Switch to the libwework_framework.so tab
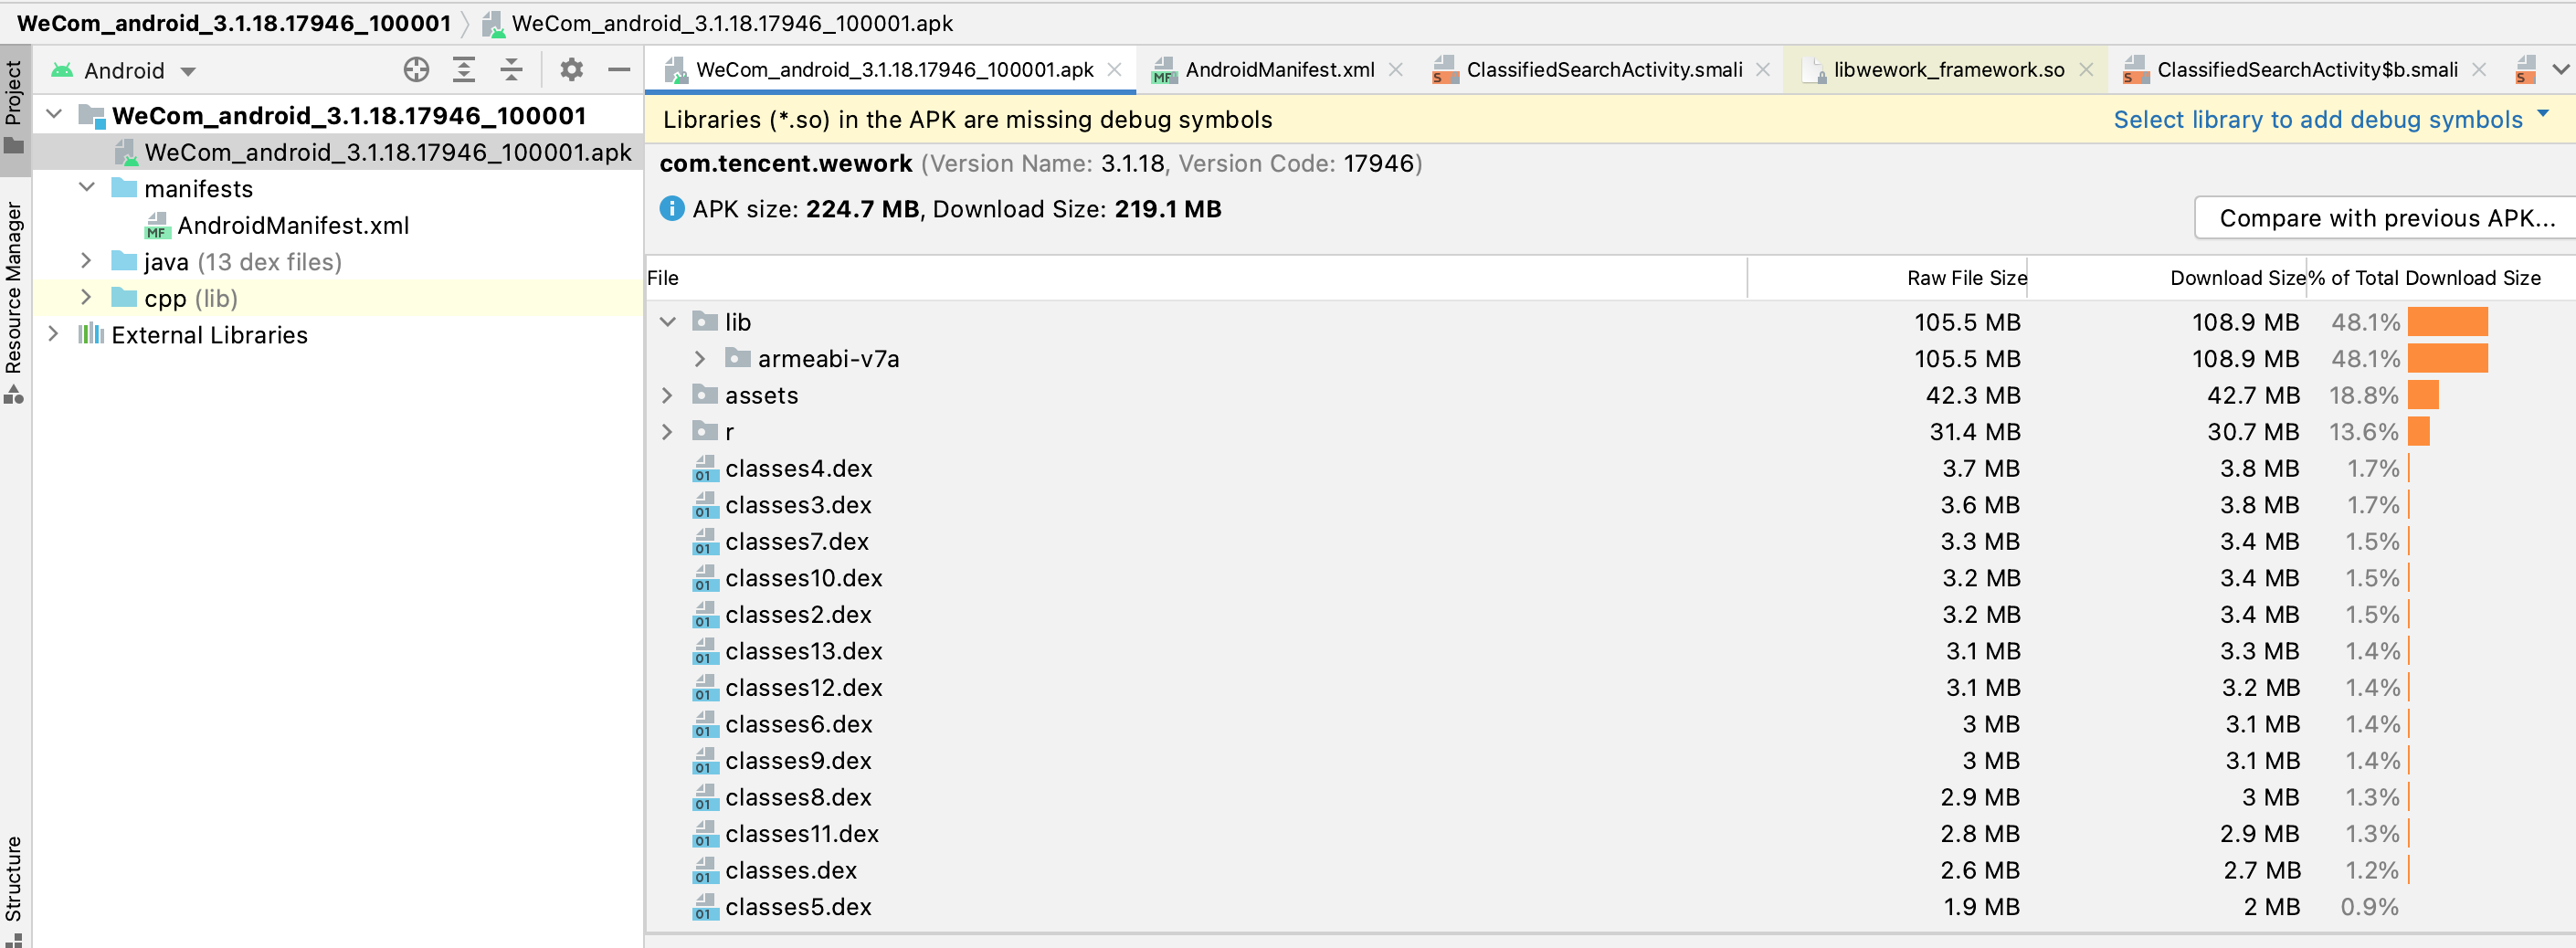The width and height of the screenshot is (2576, 948). coord(1947,70)
